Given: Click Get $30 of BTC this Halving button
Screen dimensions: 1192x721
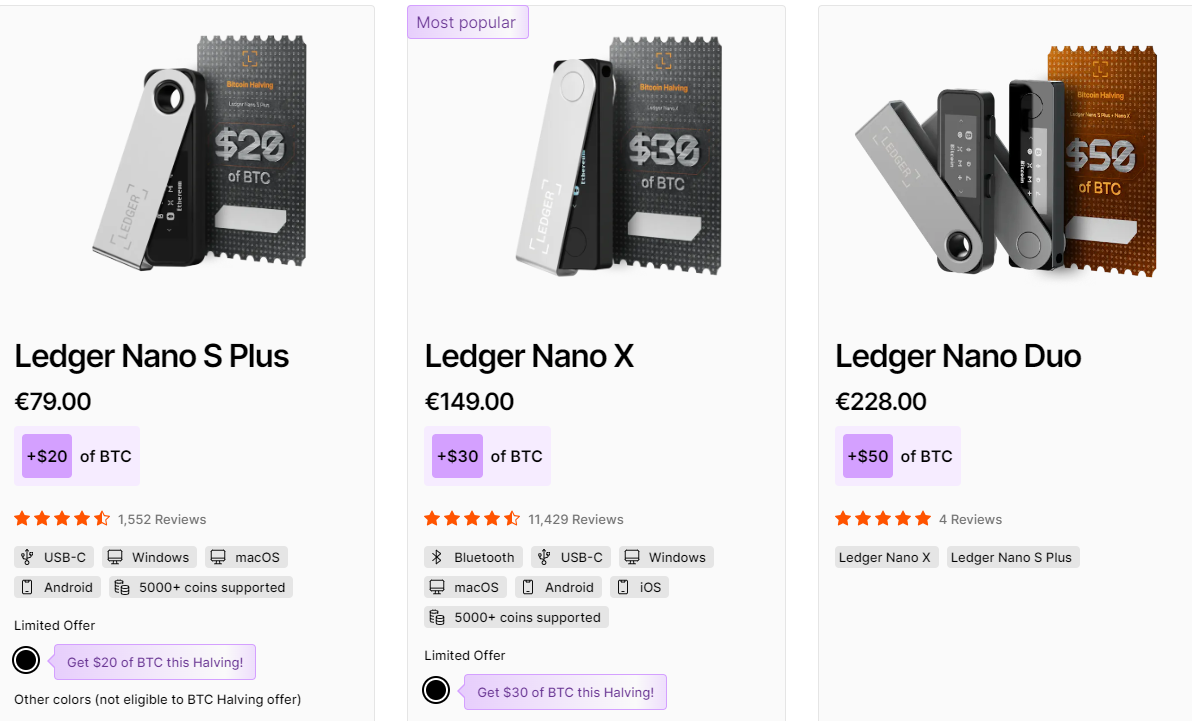Looking at the screenshot, I should (x=565, y=692).
